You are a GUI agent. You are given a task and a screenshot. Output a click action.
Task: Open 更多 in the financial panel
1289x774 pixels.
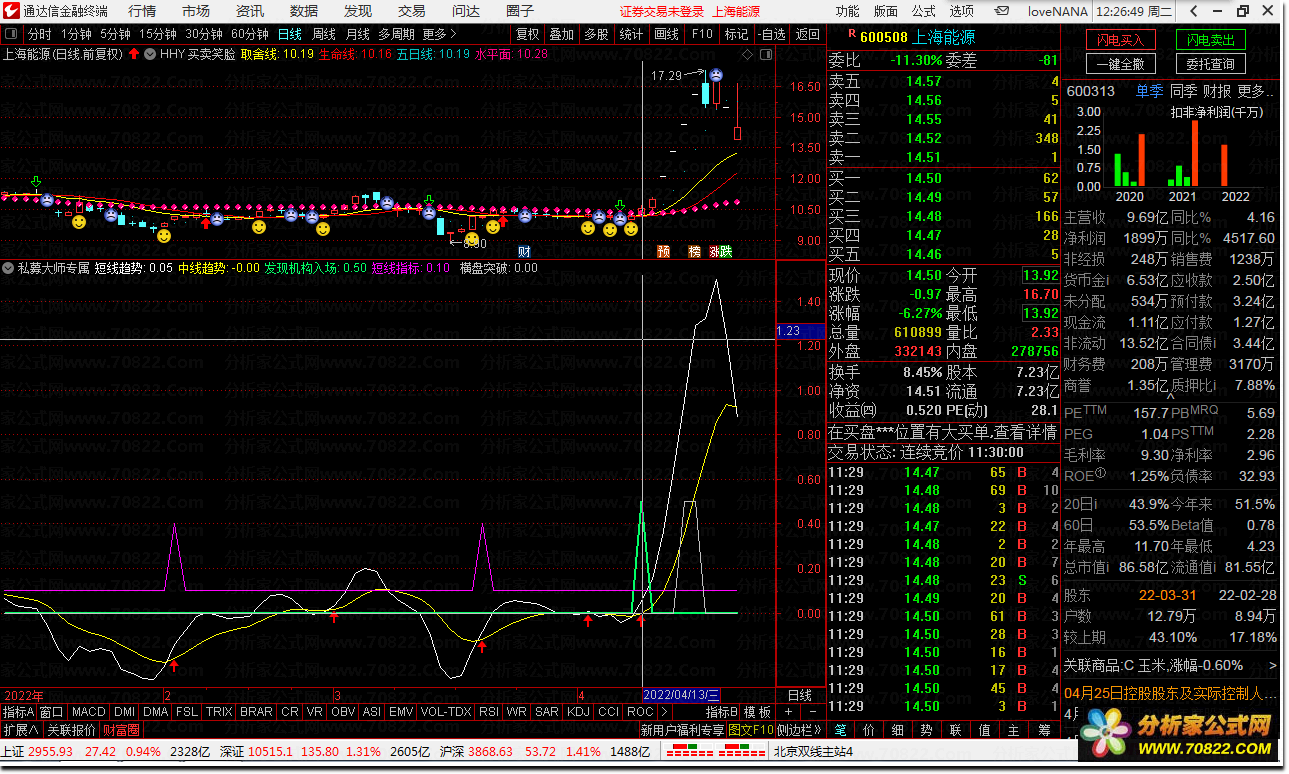coord(1255,91)
